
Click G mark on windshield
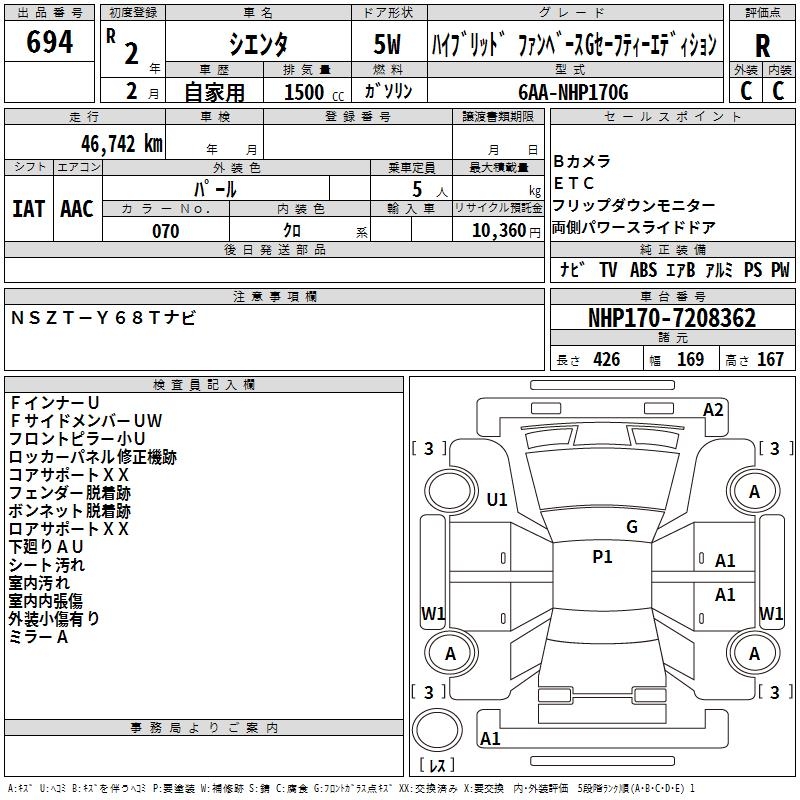click(x=632, y=527)
